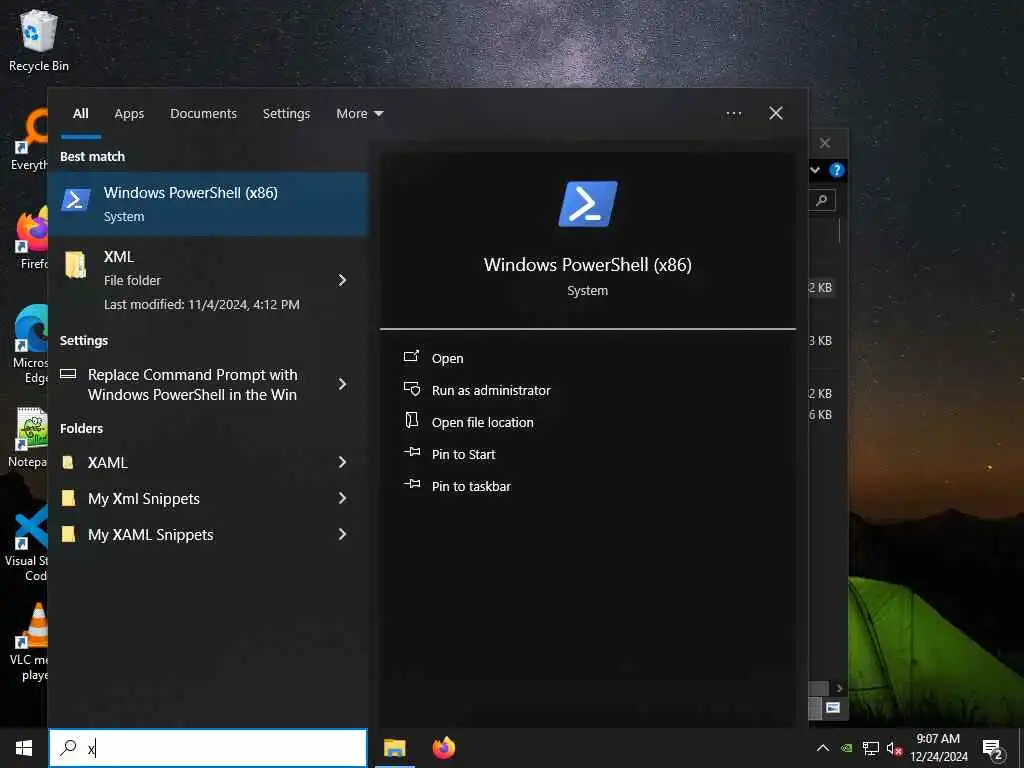Click Open for Windows PowerShell
Viewport: 1024px width, 768px height.
click(x=447, y=359)
